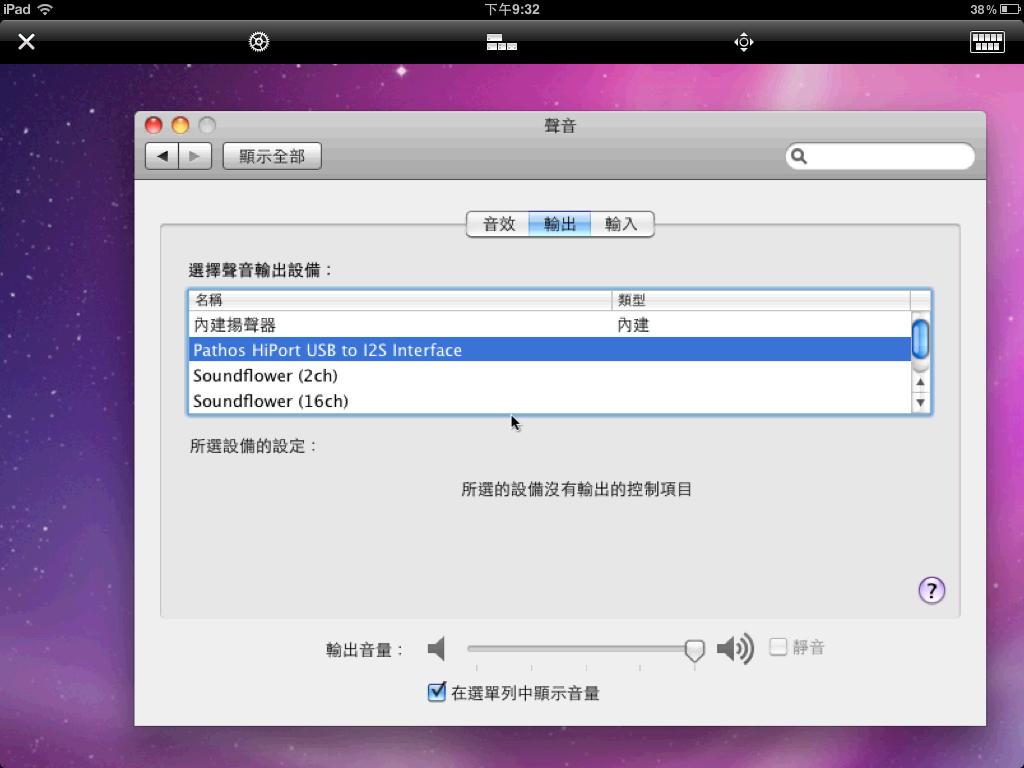
Task: Select the 輸出 tab
Action: pyautogui.click(x=560, y=224)
